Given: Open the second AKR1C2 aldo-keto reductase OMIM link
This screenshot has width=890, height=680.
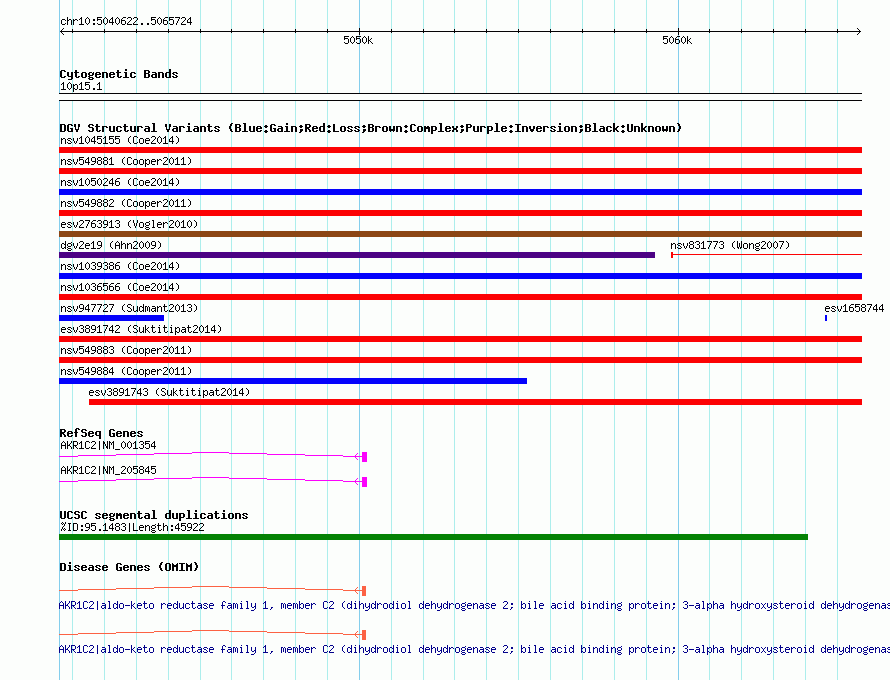Looking at the screenshot, I should (474, 649).
